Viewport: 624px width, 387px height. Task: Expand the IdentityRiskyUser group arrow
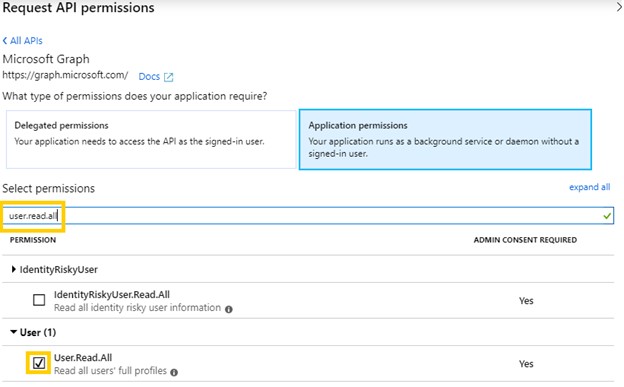click(x=14, y=269)
